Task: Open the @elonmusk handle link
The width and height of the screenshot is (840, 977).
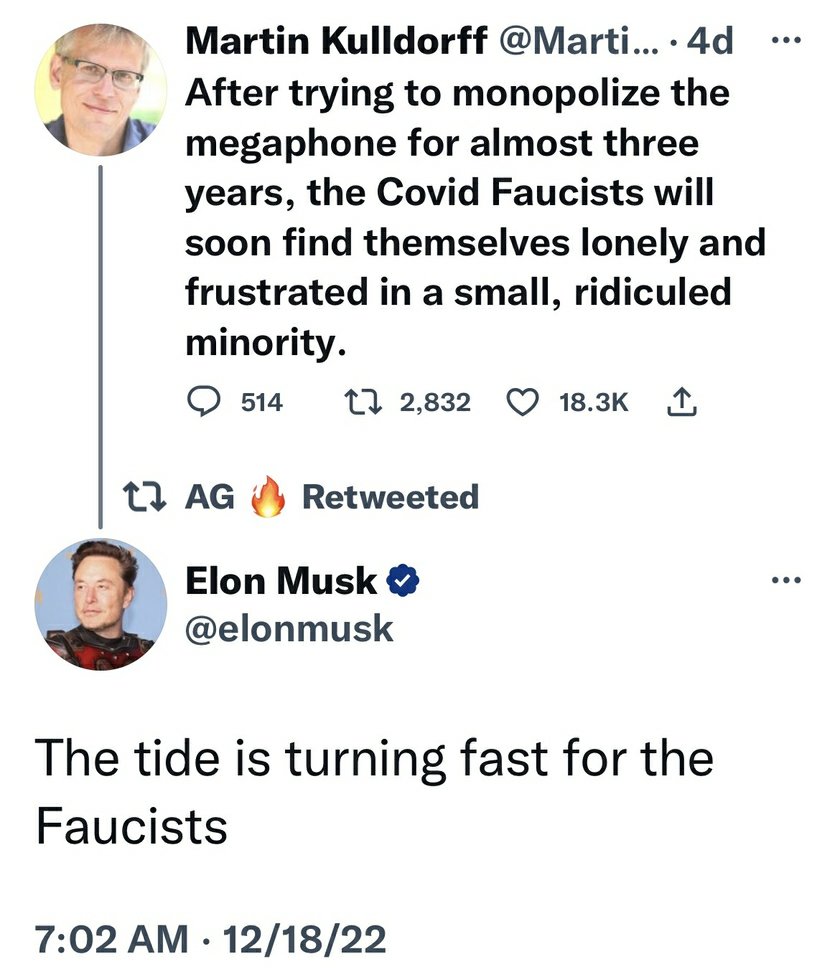Action: (x=290, y=628)
